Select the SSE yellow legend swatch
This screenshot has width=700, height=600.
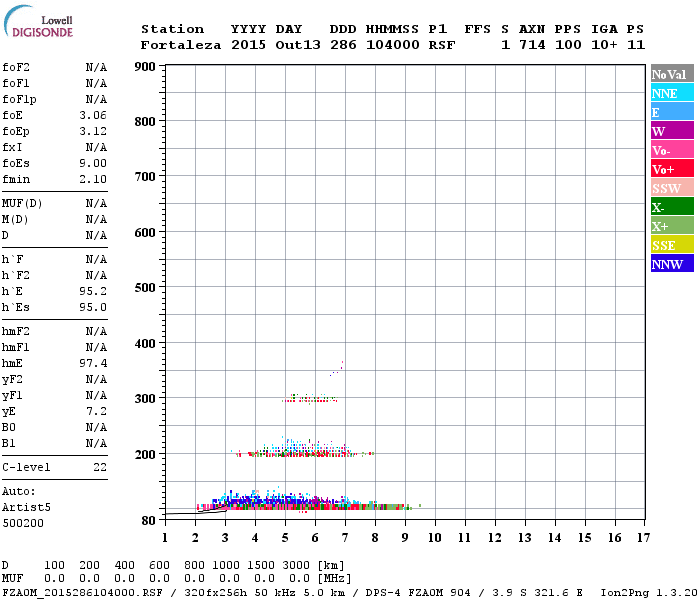click(672, 245)
